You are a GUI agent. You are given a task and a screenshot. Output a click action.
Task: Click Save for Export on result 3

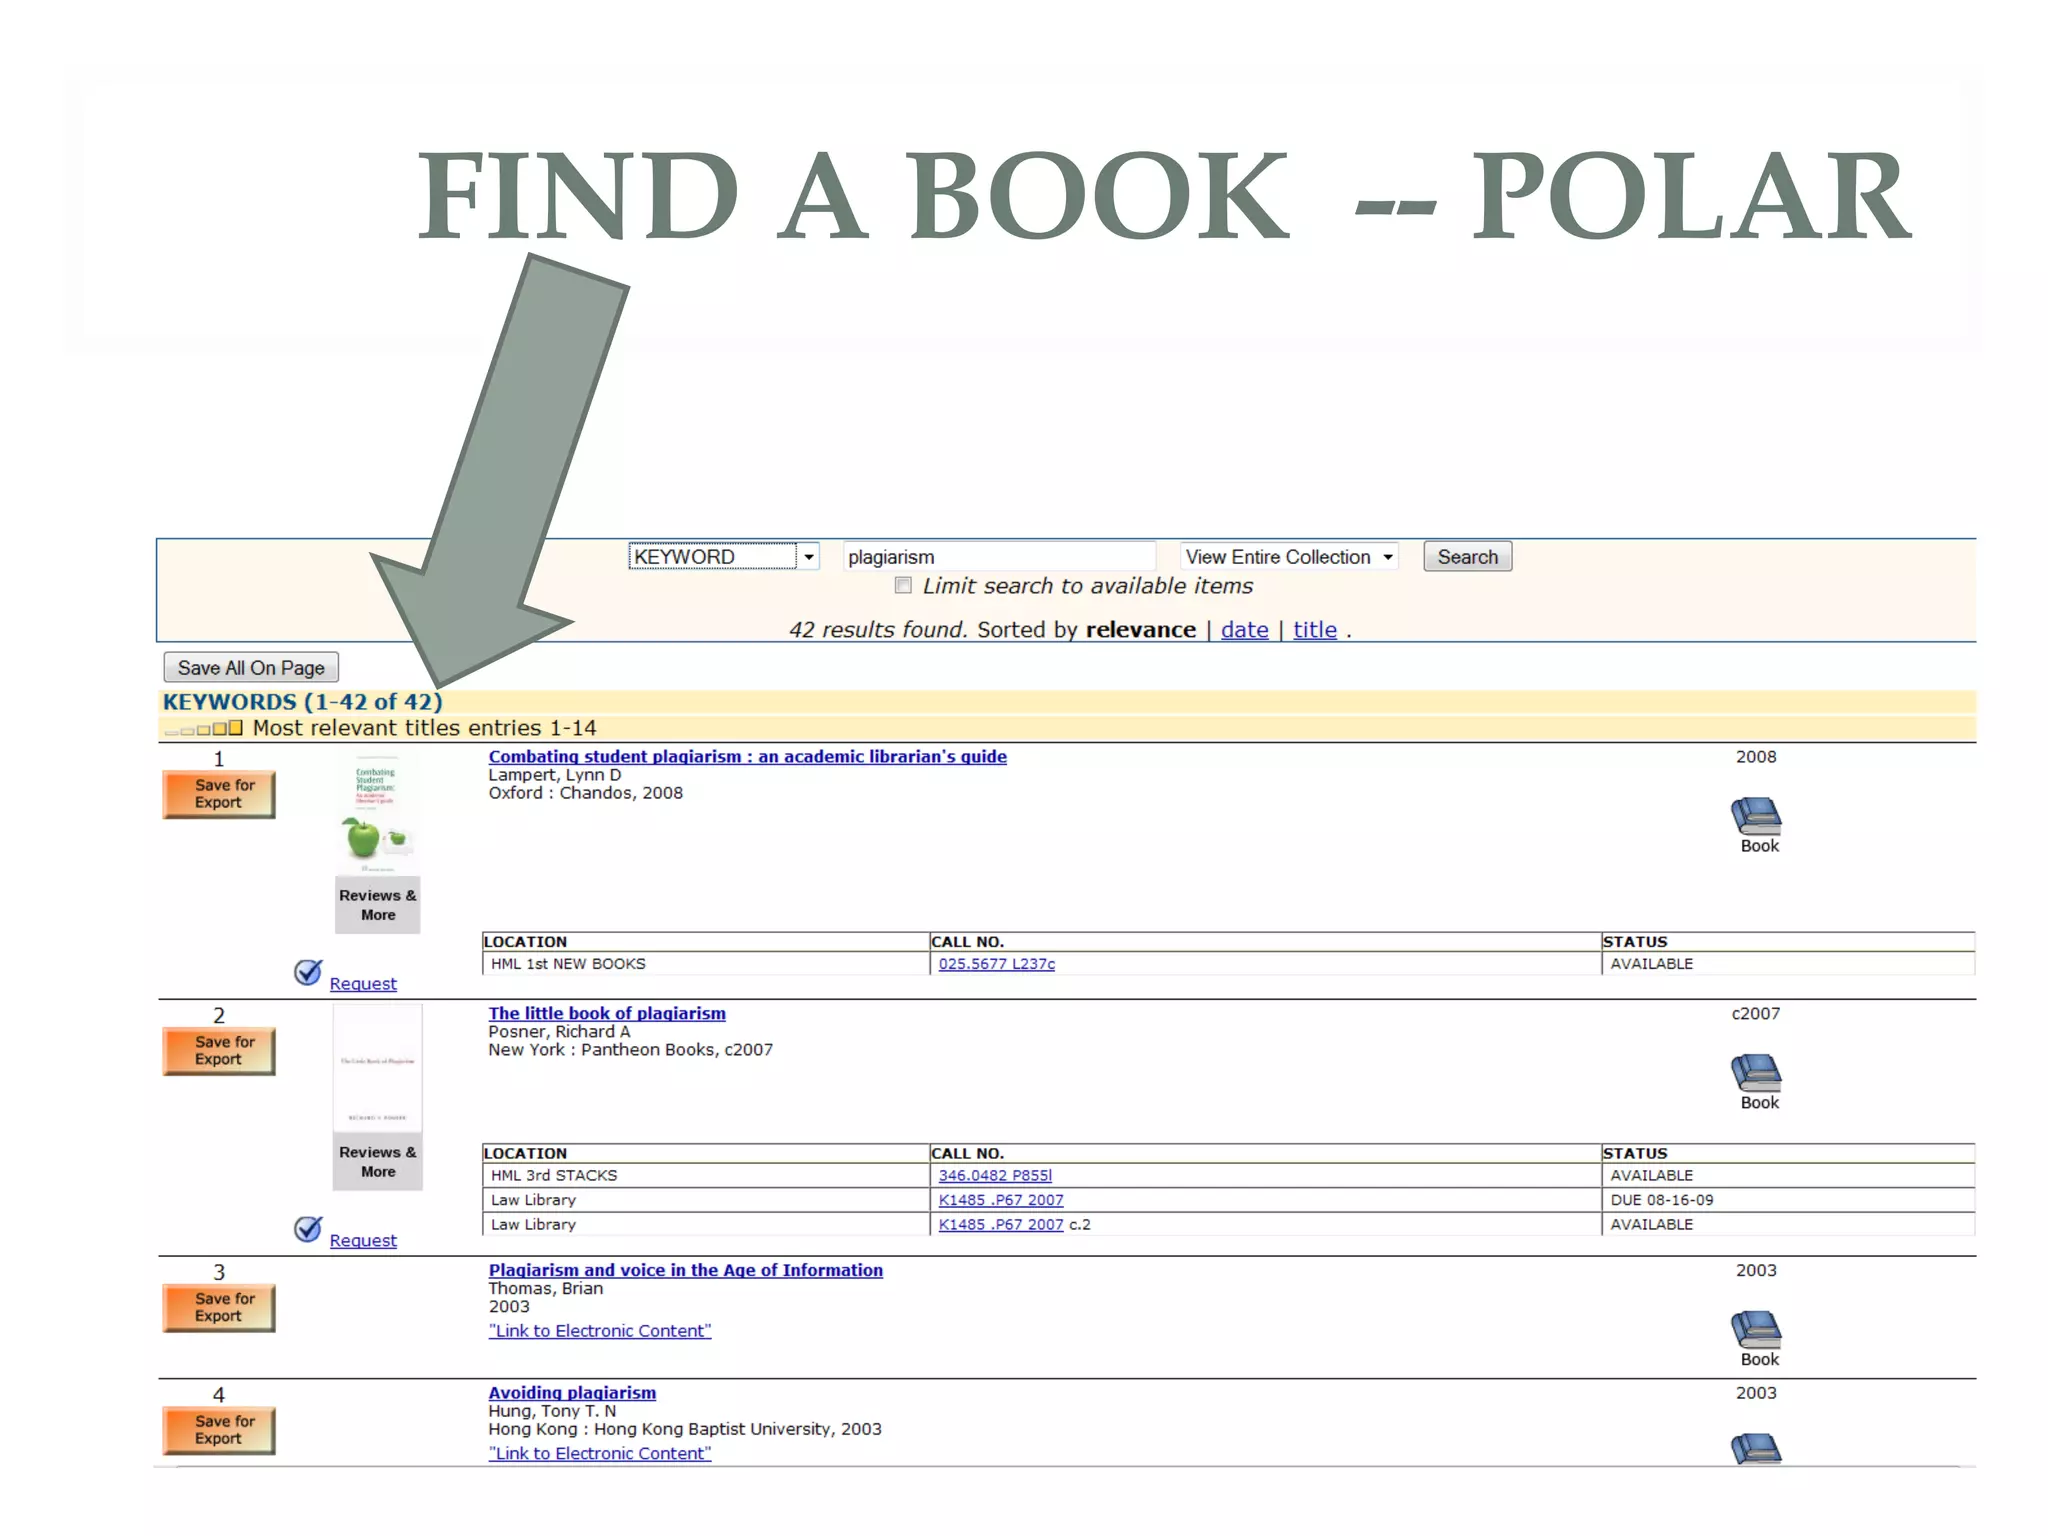click(219, 1308)
